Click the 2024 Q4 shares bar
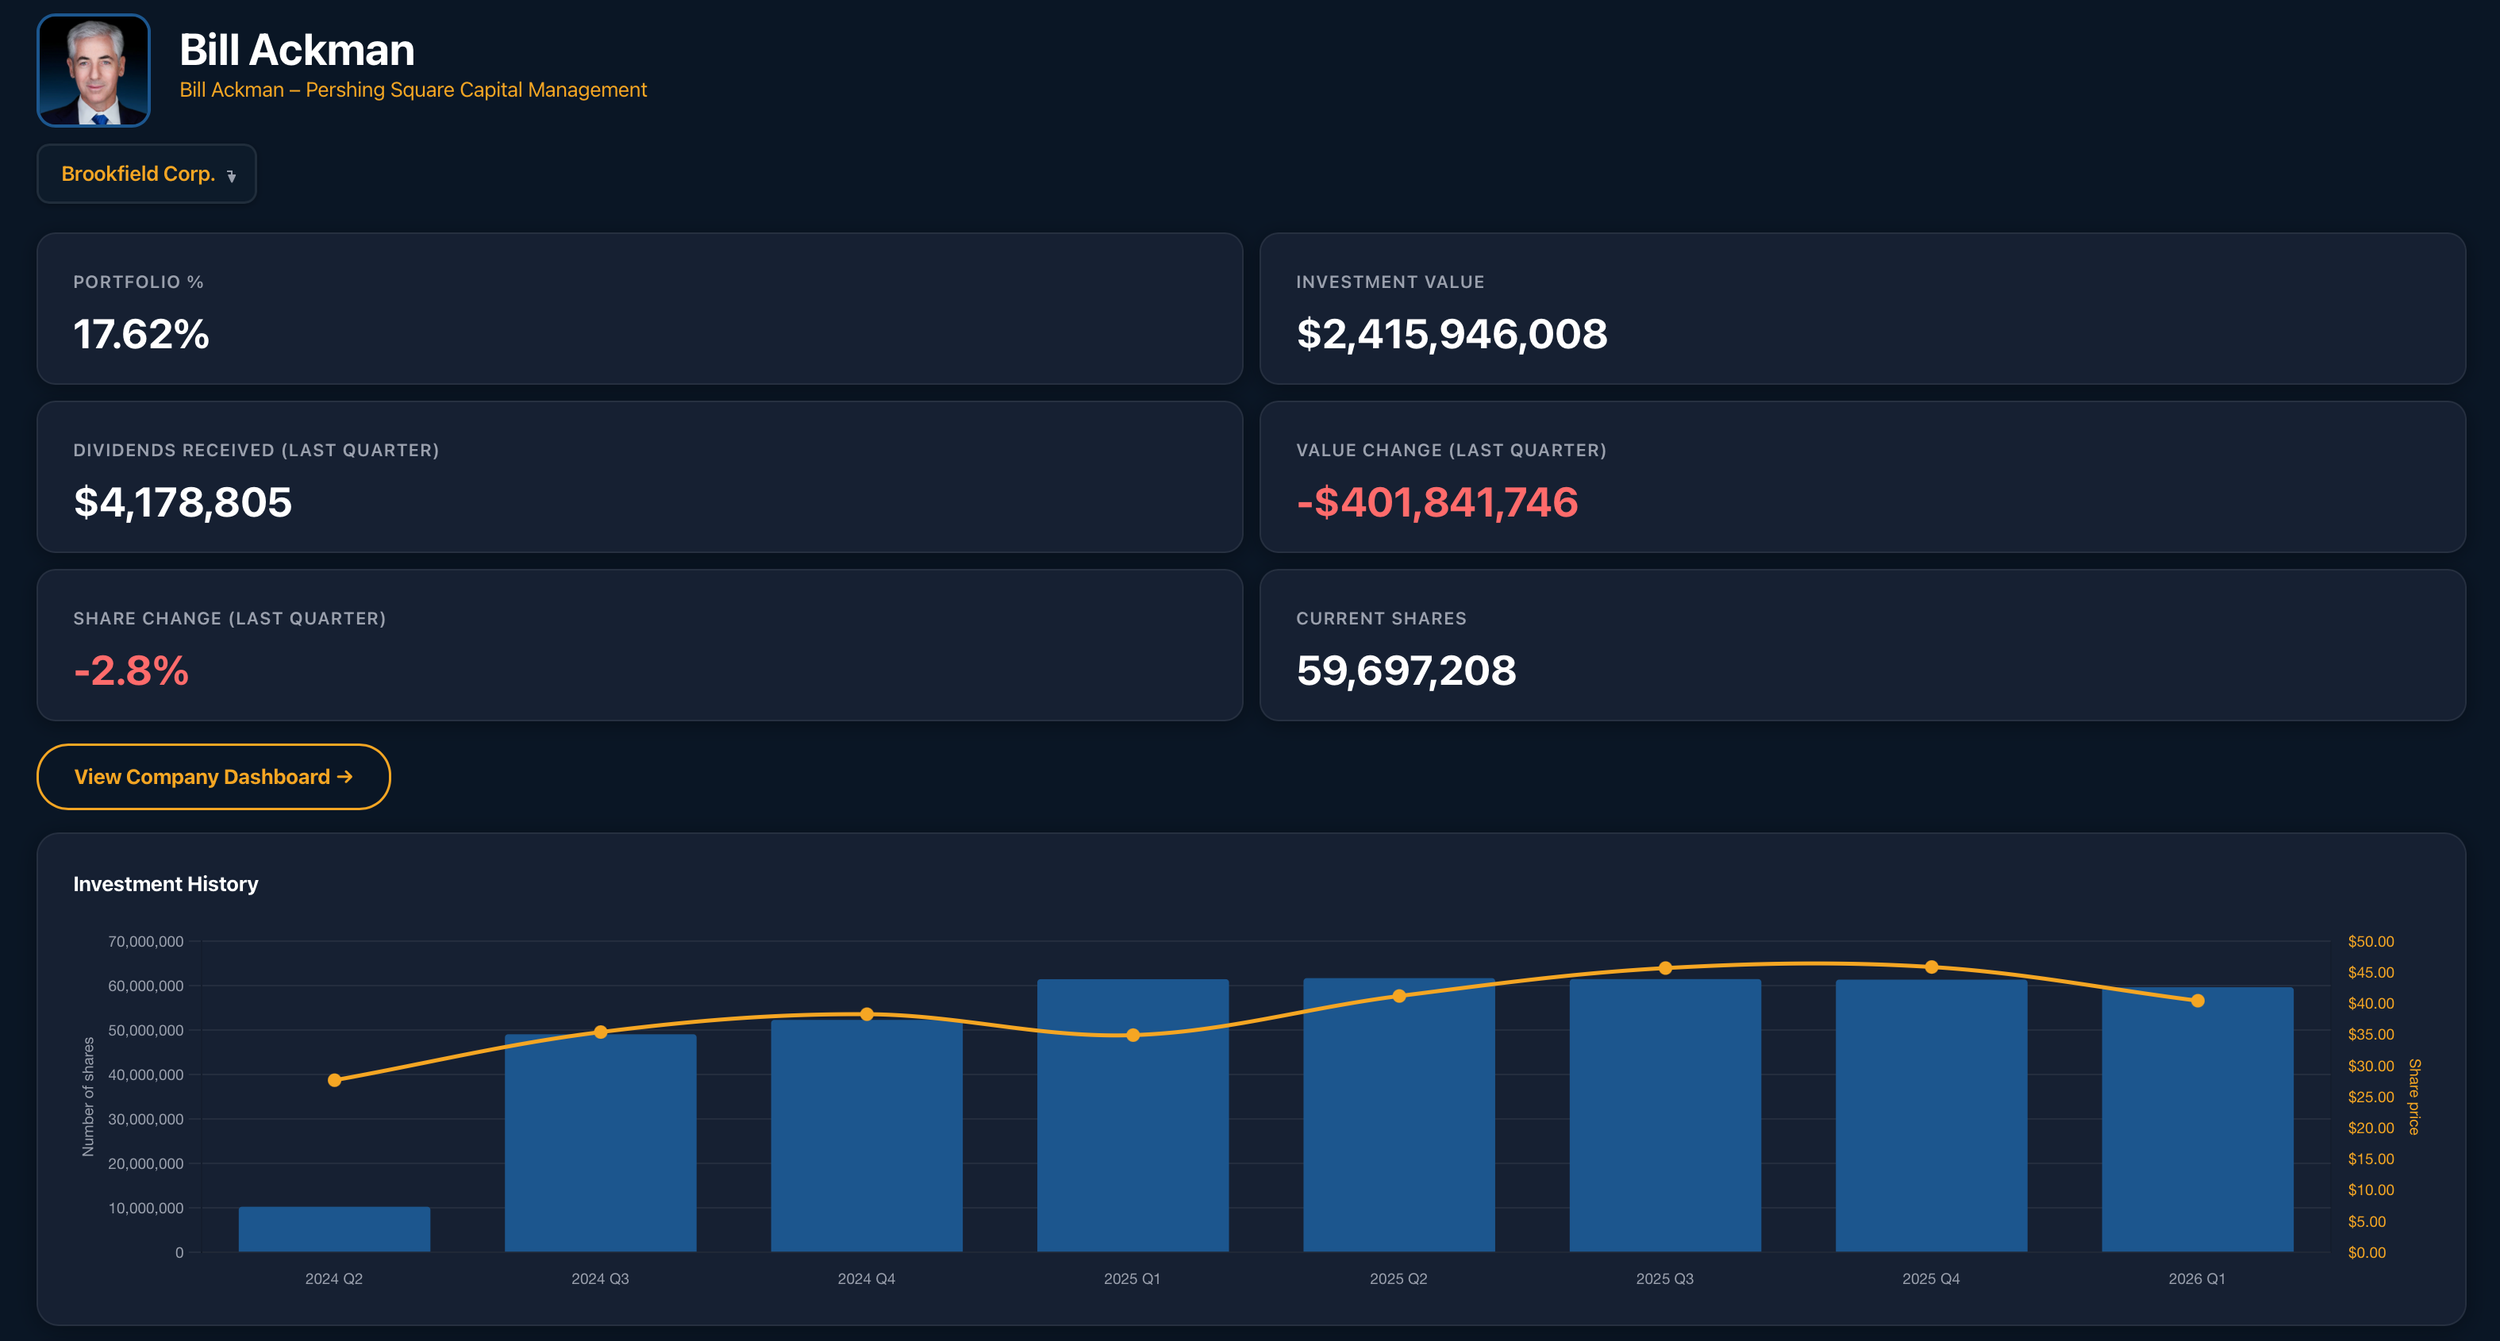 coord(866,1136)
